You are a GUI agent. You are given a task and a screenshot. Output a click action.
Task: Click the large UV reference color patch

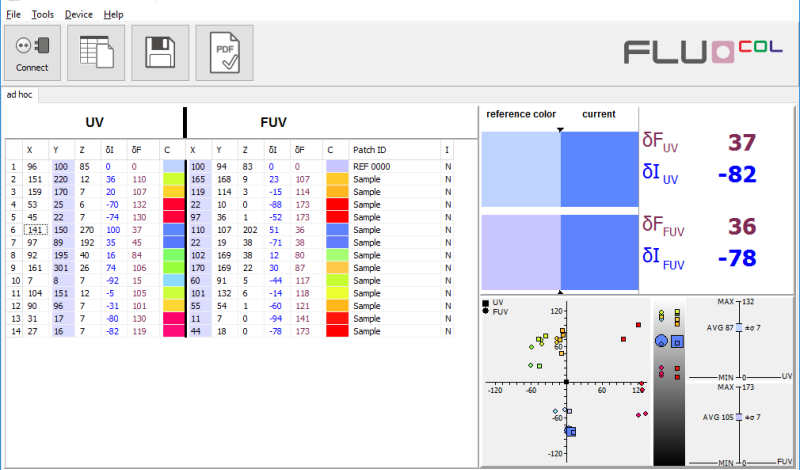pos(521,169)
